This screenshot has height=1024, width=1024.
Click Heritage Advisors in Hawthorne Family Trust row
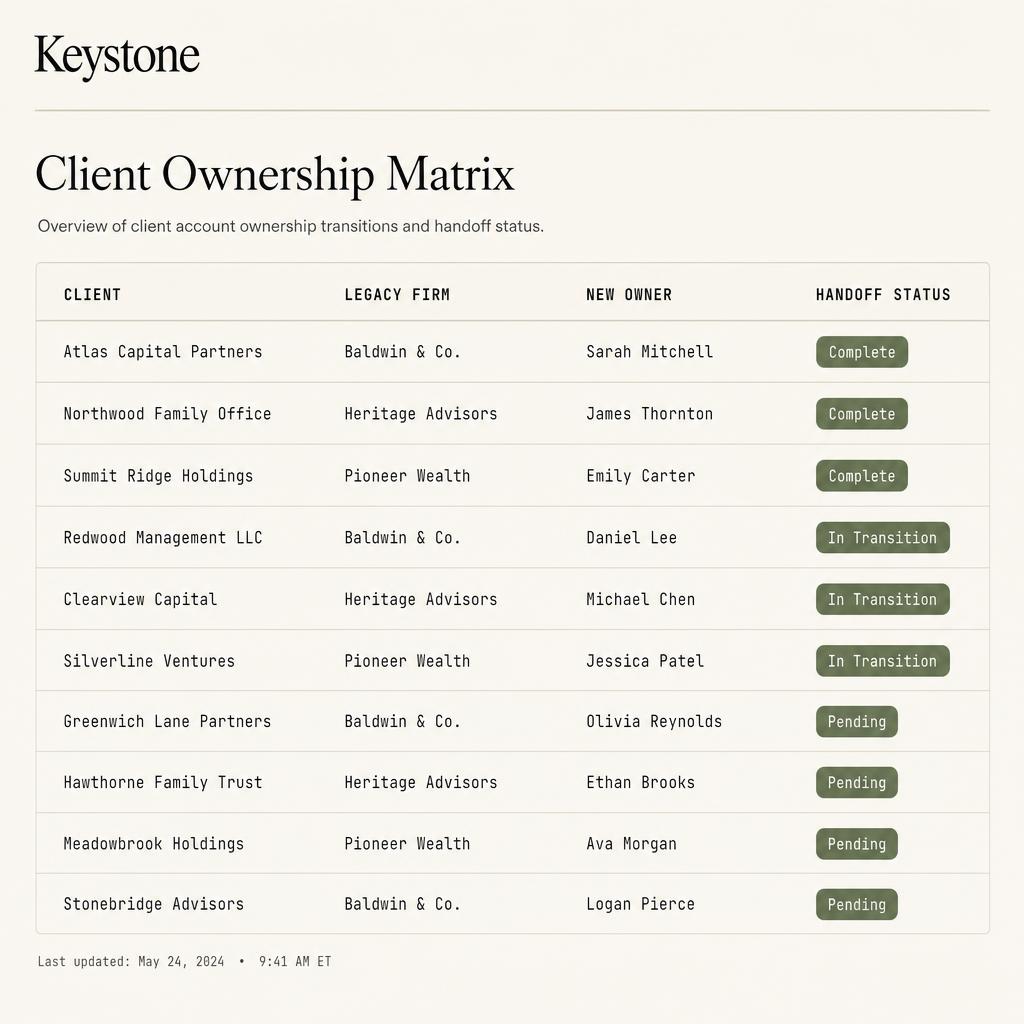(x=421, y=782)
